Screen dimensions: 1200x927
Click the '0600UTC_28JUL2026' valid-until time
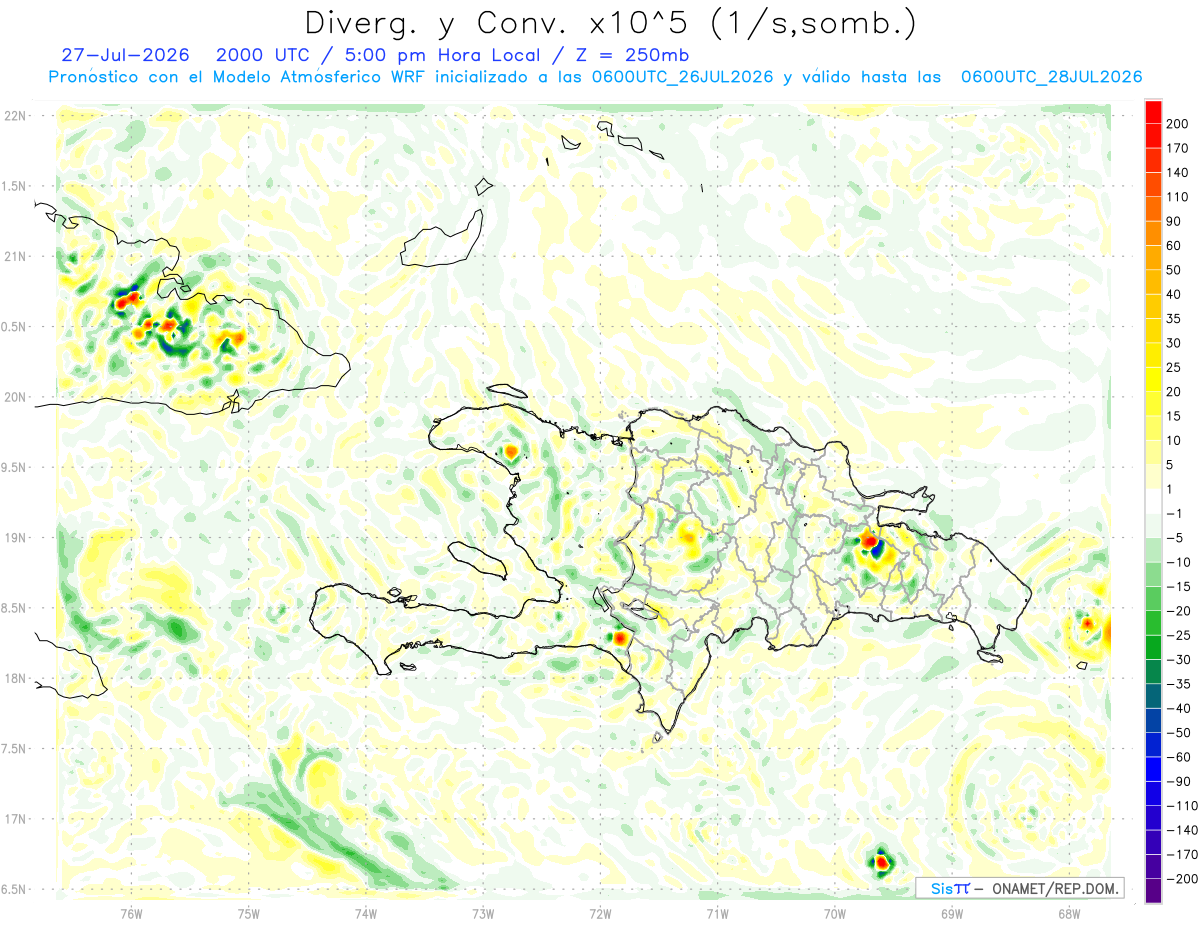click(1050, 77)
